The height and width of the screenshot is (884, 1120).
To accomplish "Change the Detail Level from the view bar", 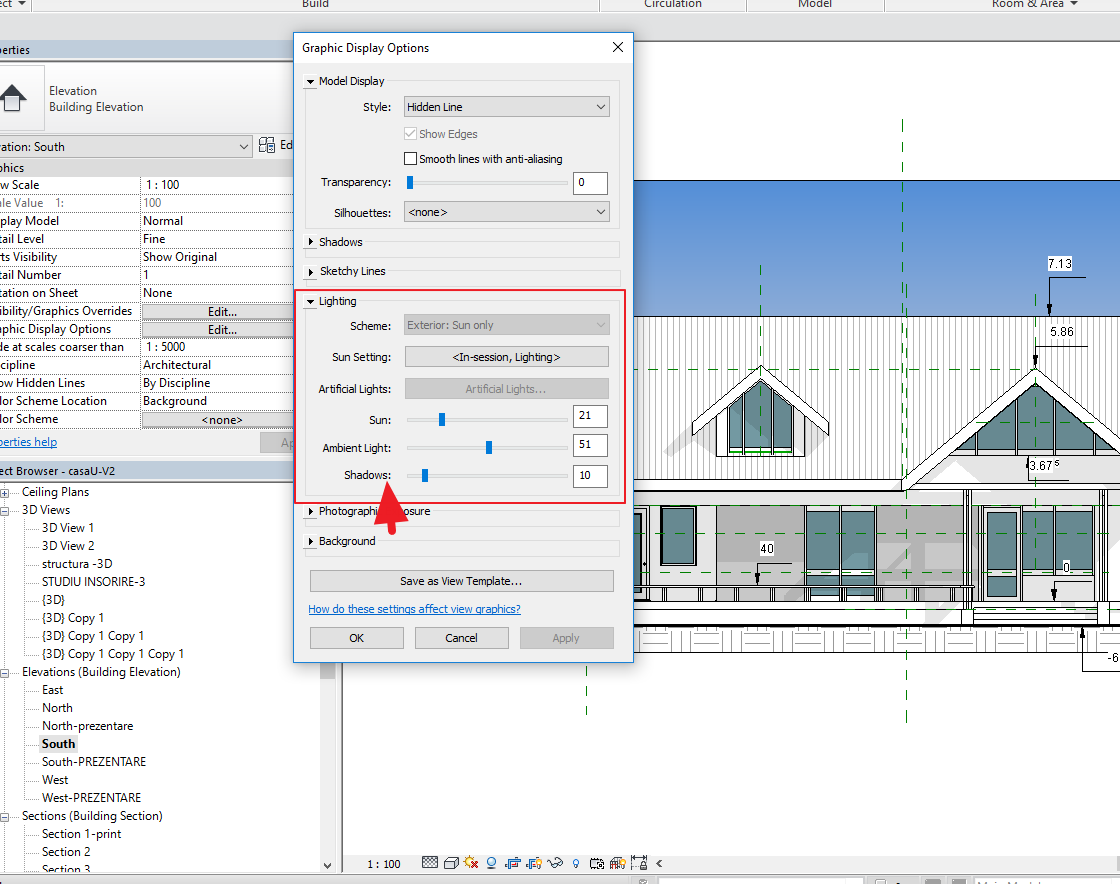I will 430,862.
